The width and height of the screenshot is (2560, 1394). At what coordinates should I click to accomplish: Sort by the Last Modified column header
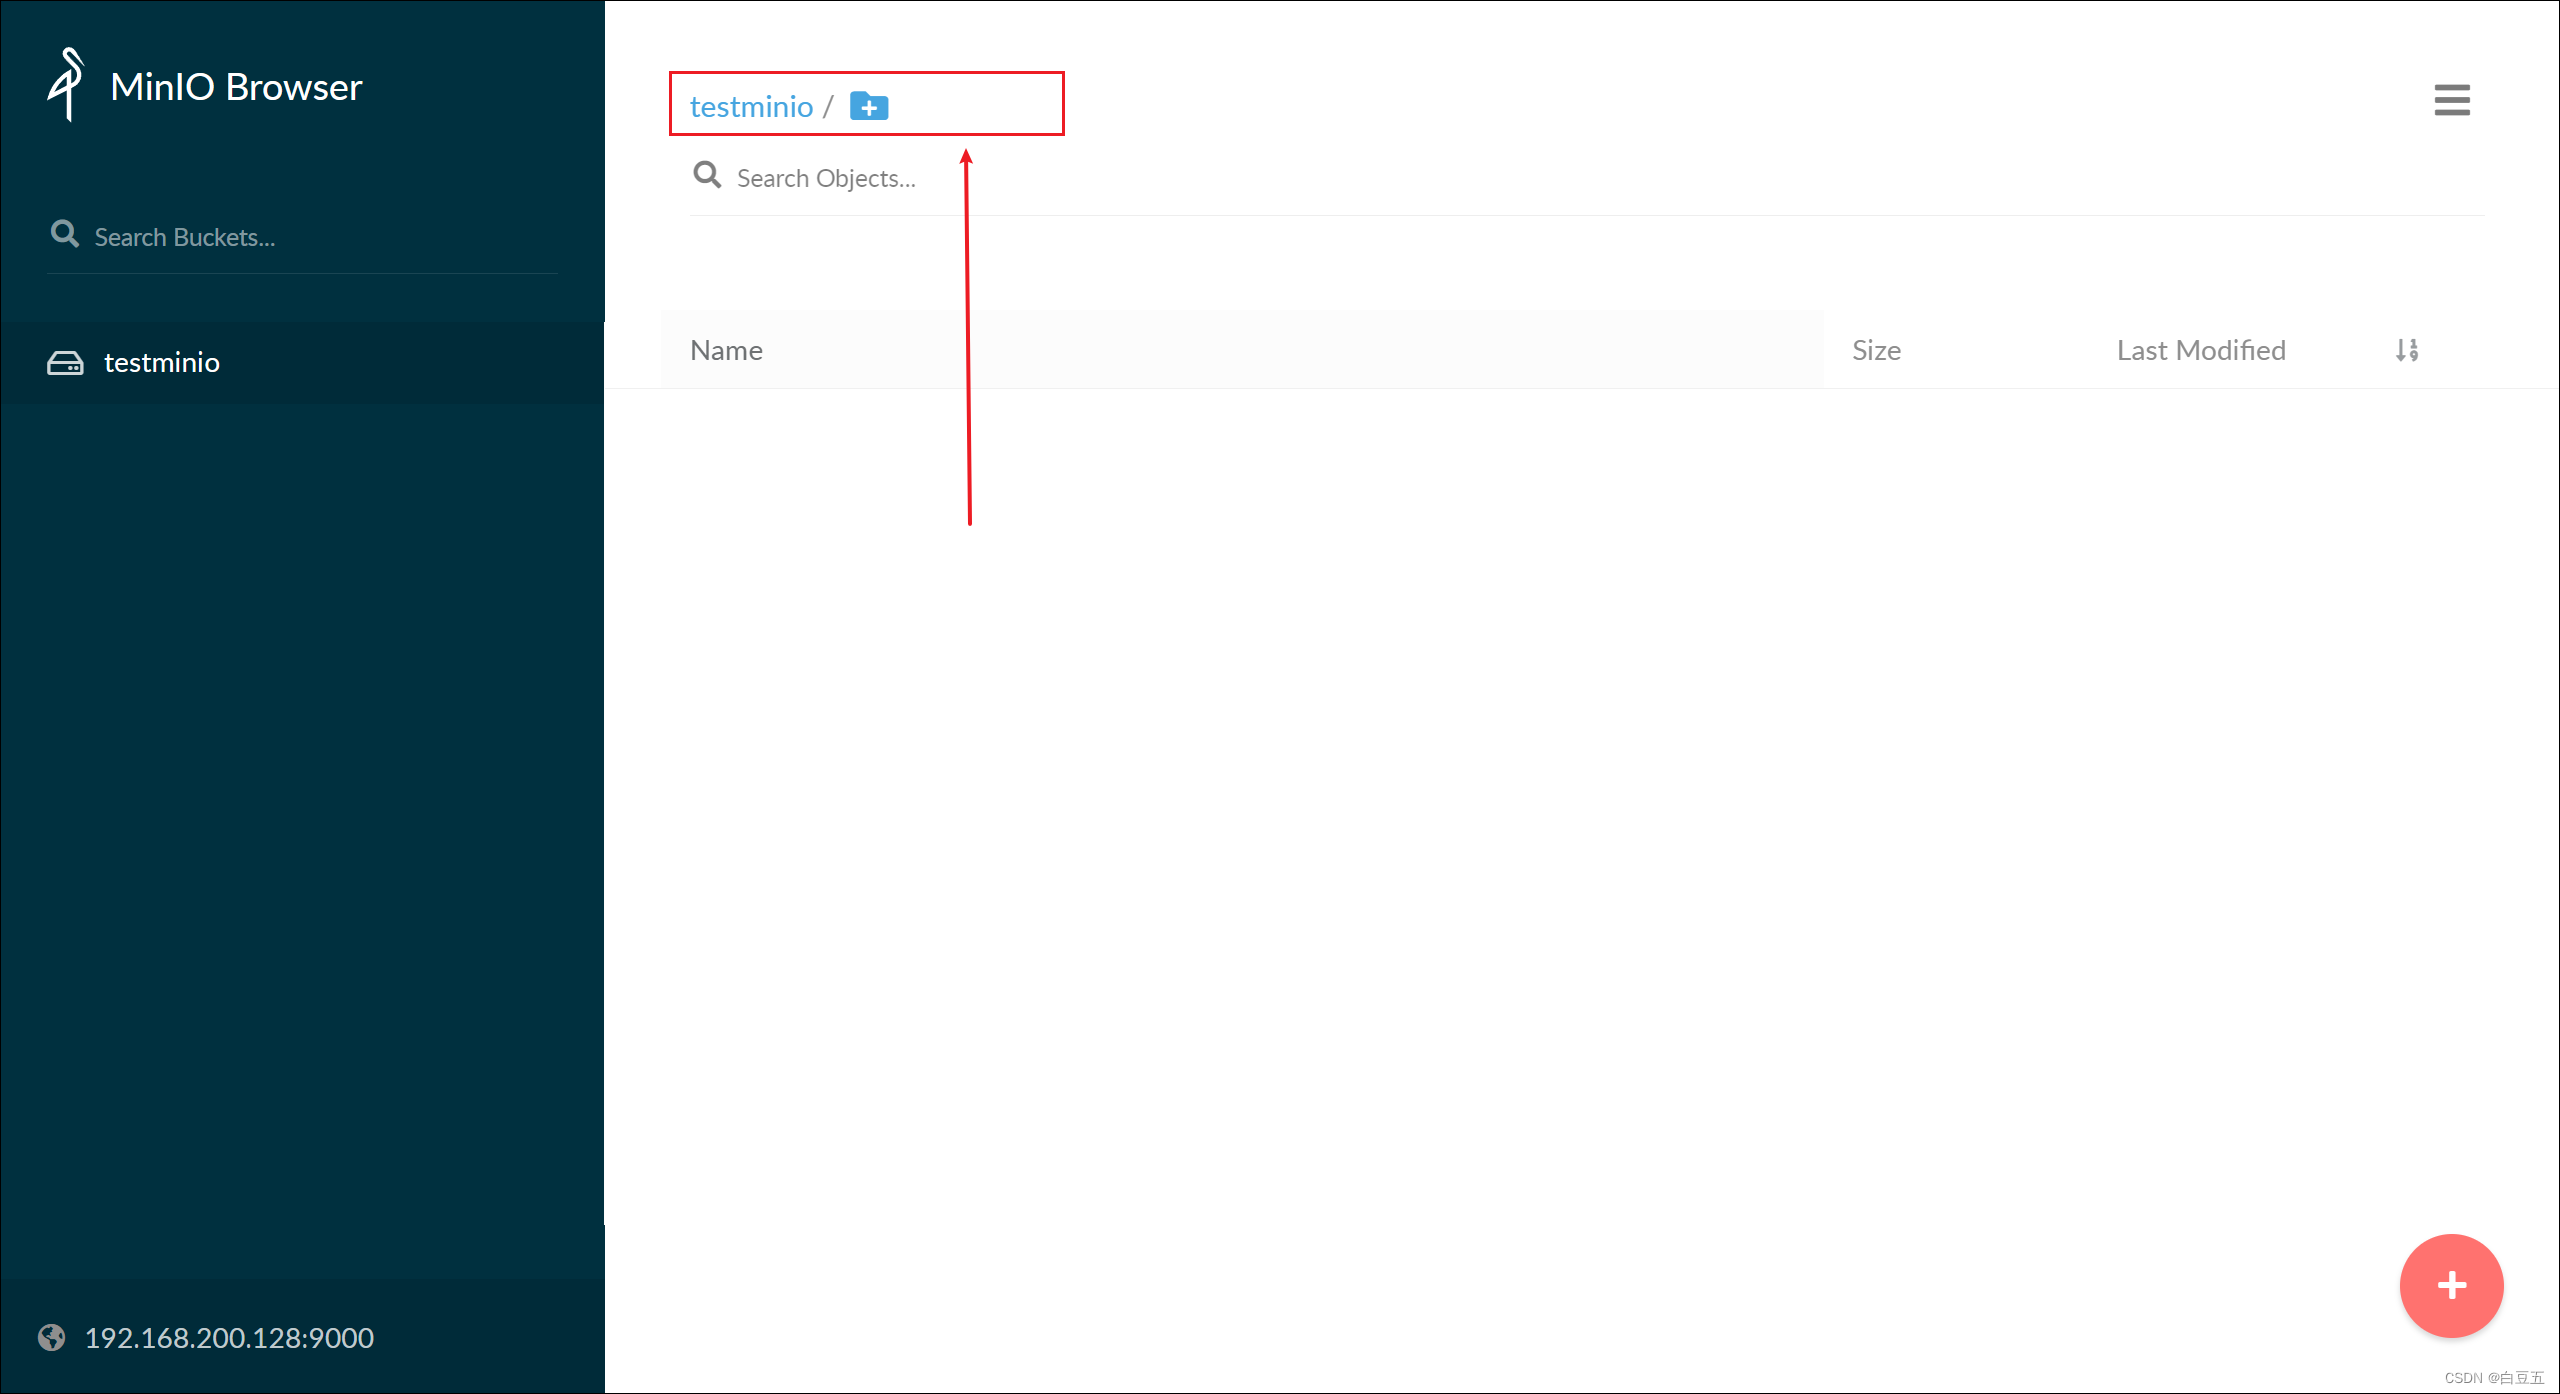click(2201, 350)
